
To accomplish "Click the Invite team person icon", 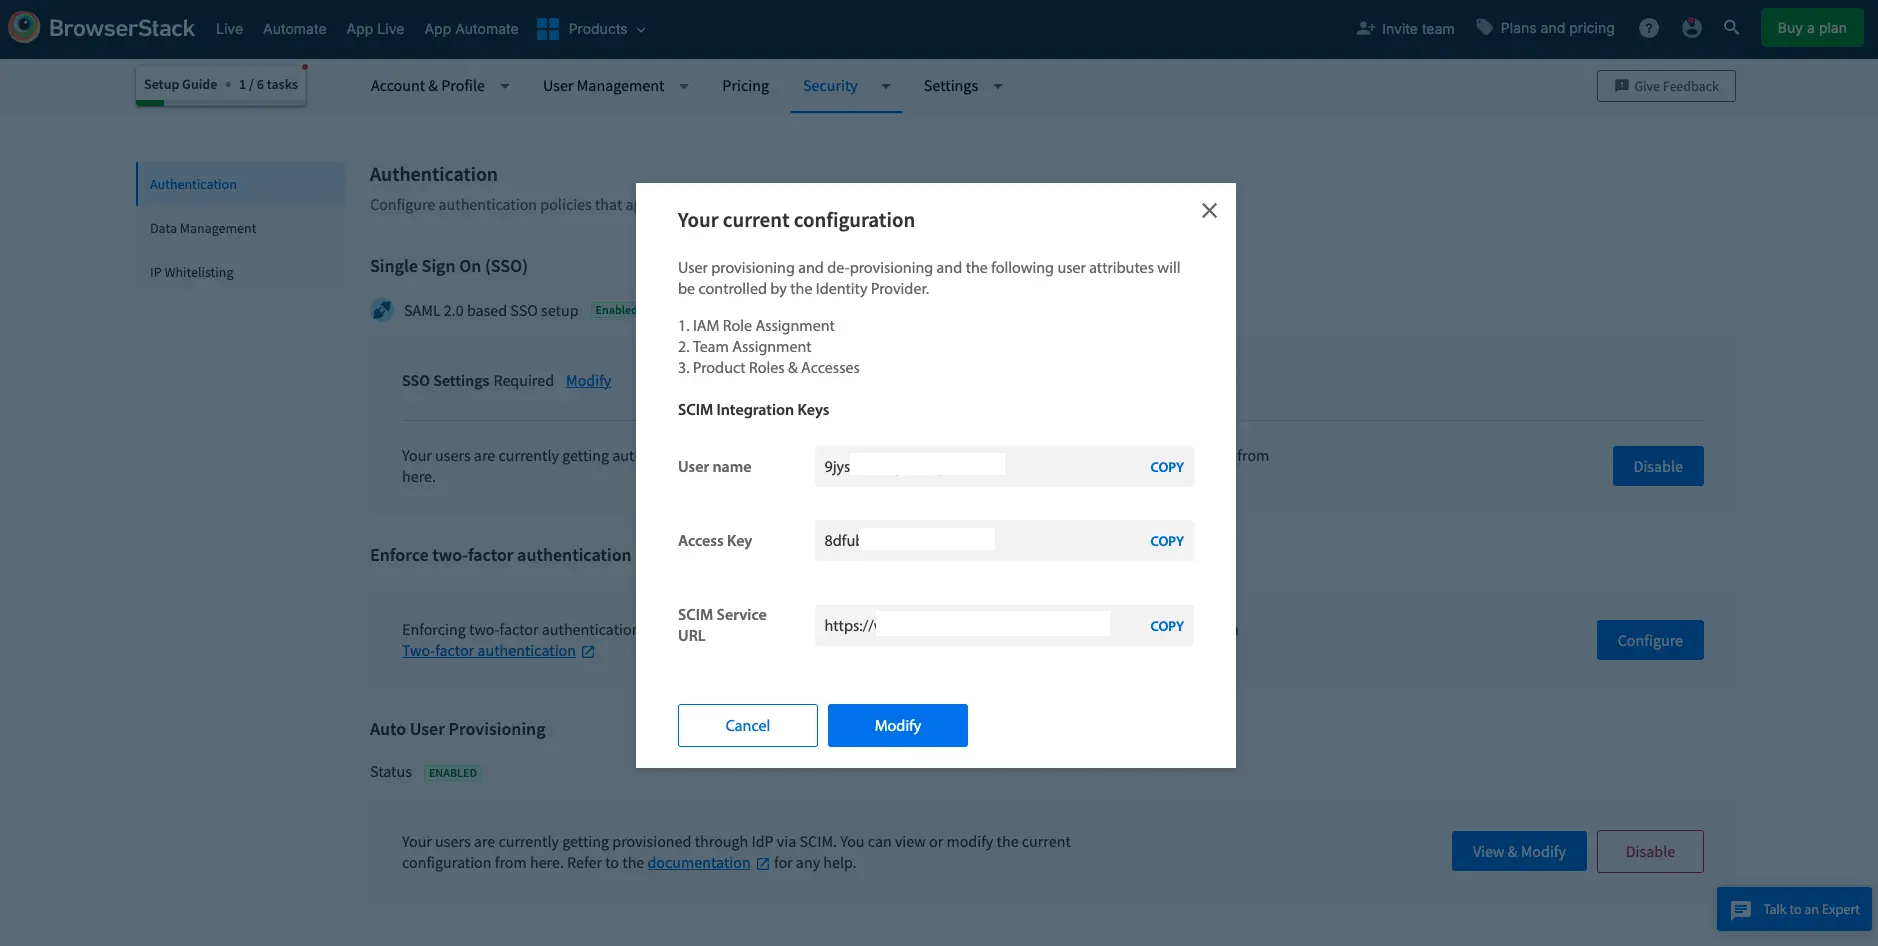I will click(x=1366, y=28).
